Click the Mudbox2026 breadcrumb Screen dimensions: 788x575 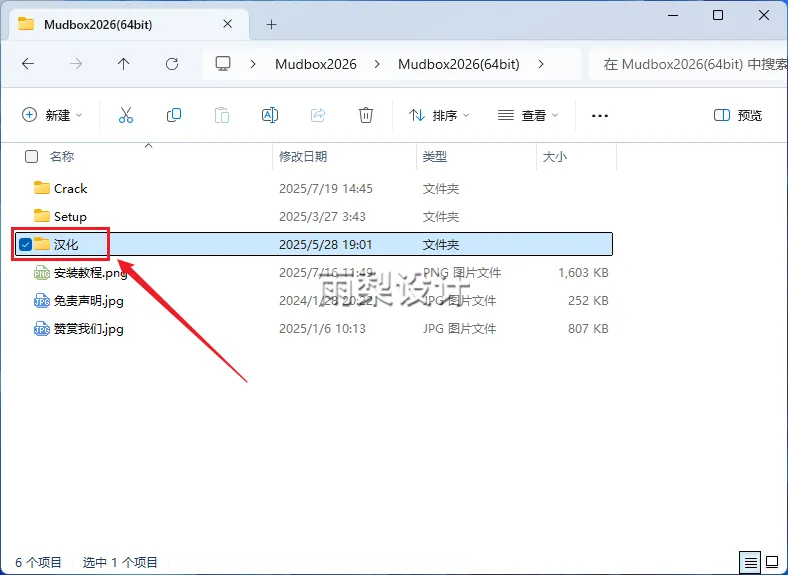(316, 64)
